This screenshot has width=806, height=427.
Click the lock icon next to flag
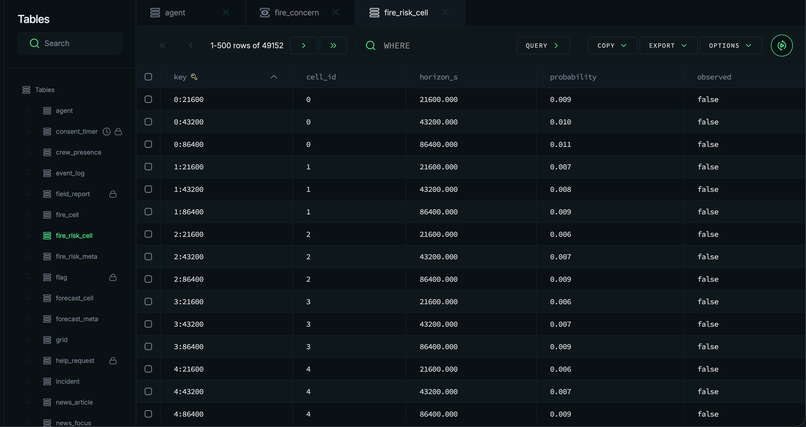(x=113, y=277)
